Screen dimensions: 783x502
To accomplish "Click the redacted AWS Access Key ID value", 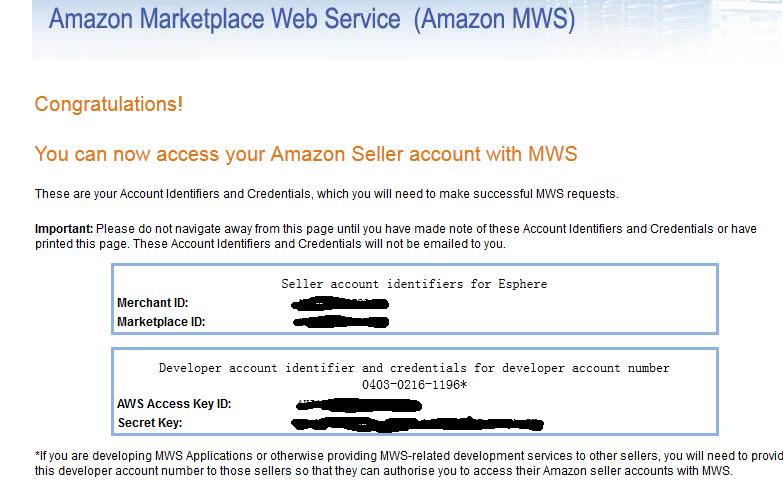I will [x=359, y=405].
